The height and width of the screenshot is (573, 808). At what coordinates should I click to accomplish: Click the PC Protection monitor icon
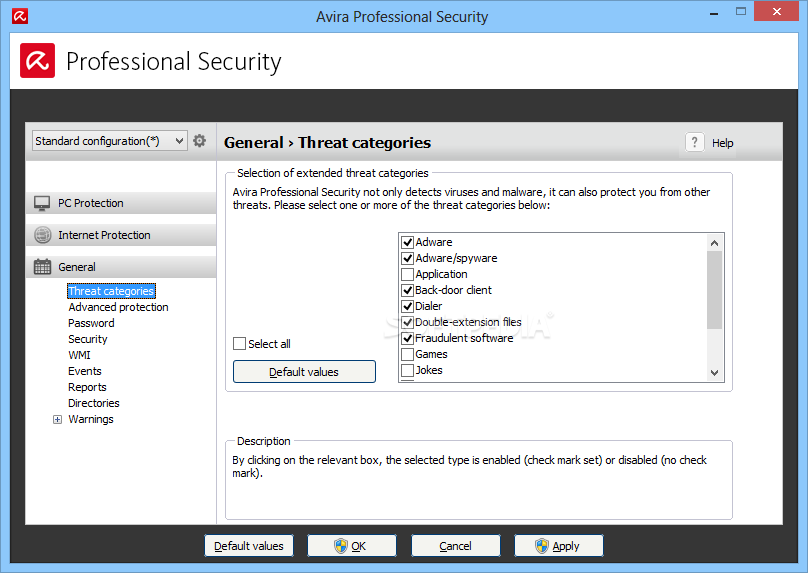42,204
